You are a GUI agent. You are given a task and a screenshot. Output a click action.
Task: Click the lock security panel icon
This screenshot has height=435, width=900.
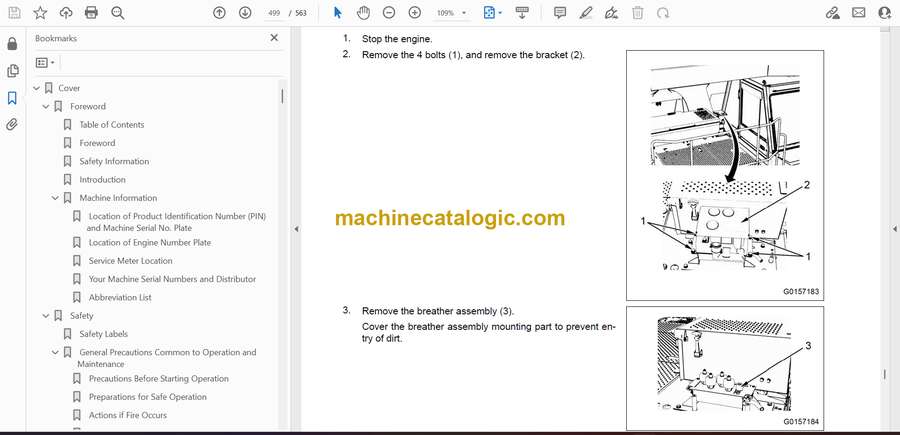(x=12, y=44)
